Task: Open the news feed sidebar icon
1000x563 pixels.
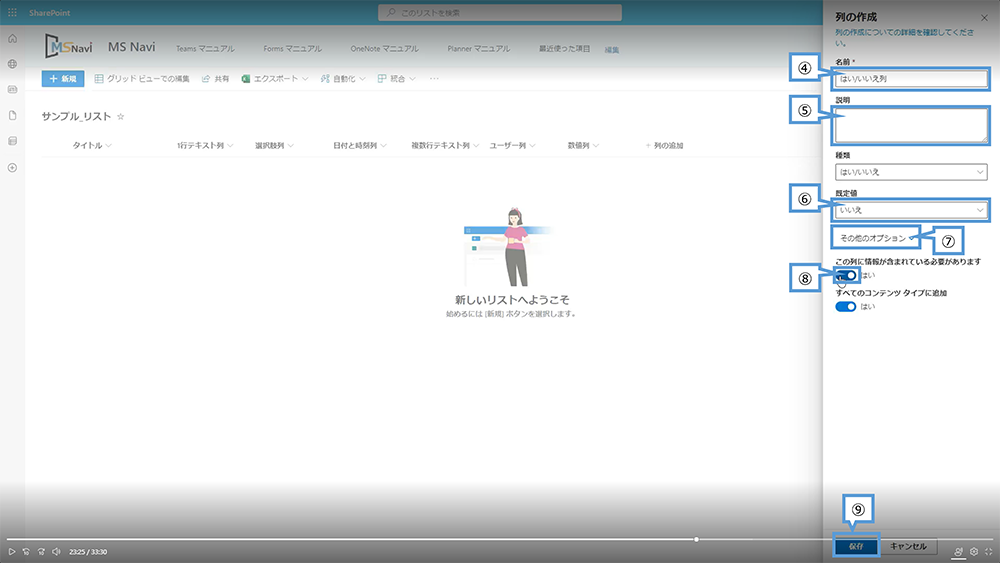Action: 12,90
